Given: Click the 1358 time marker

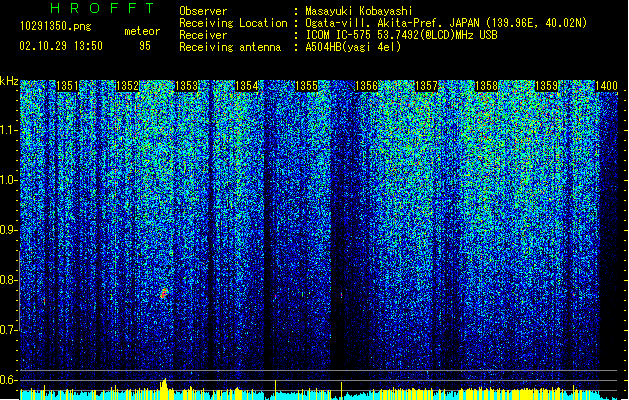Looking at the screenshot, I should pos(487,86).
